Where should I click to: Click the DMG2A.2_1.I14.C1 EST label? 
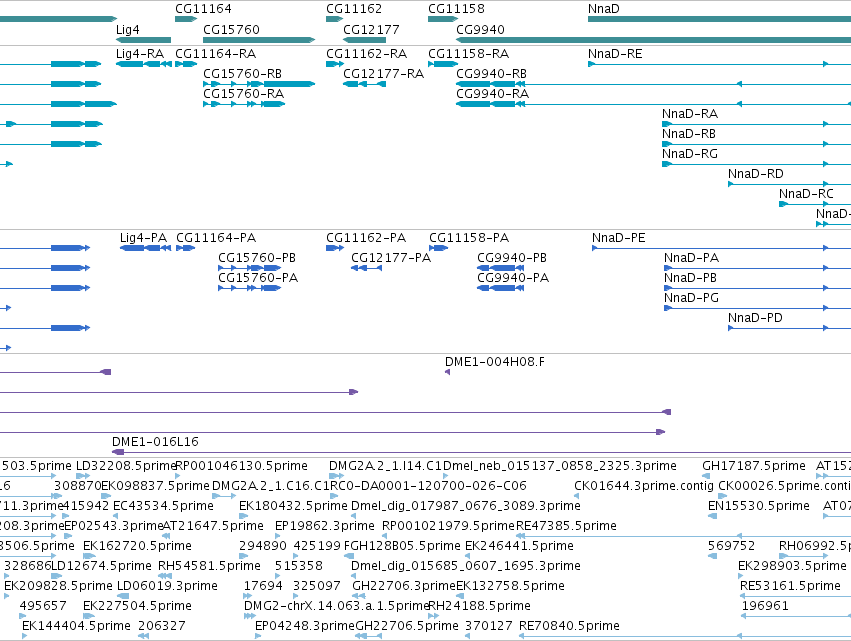pos(385,466)
